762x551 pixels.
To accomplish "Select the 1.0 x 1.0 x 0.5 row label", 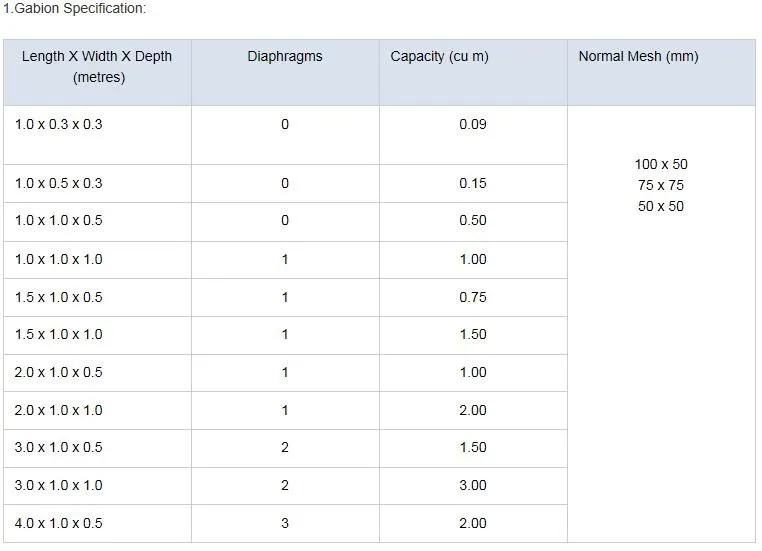I will point(59,220).
